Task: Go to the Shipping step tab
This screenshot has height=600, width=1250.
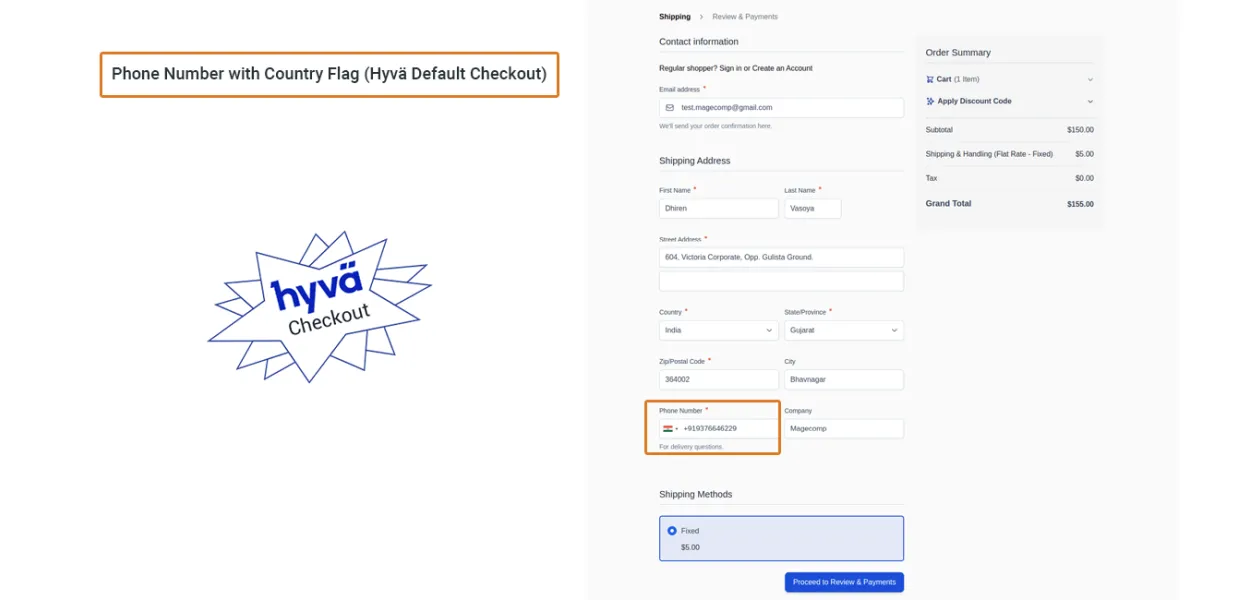Action: click(x=675, y=17)
